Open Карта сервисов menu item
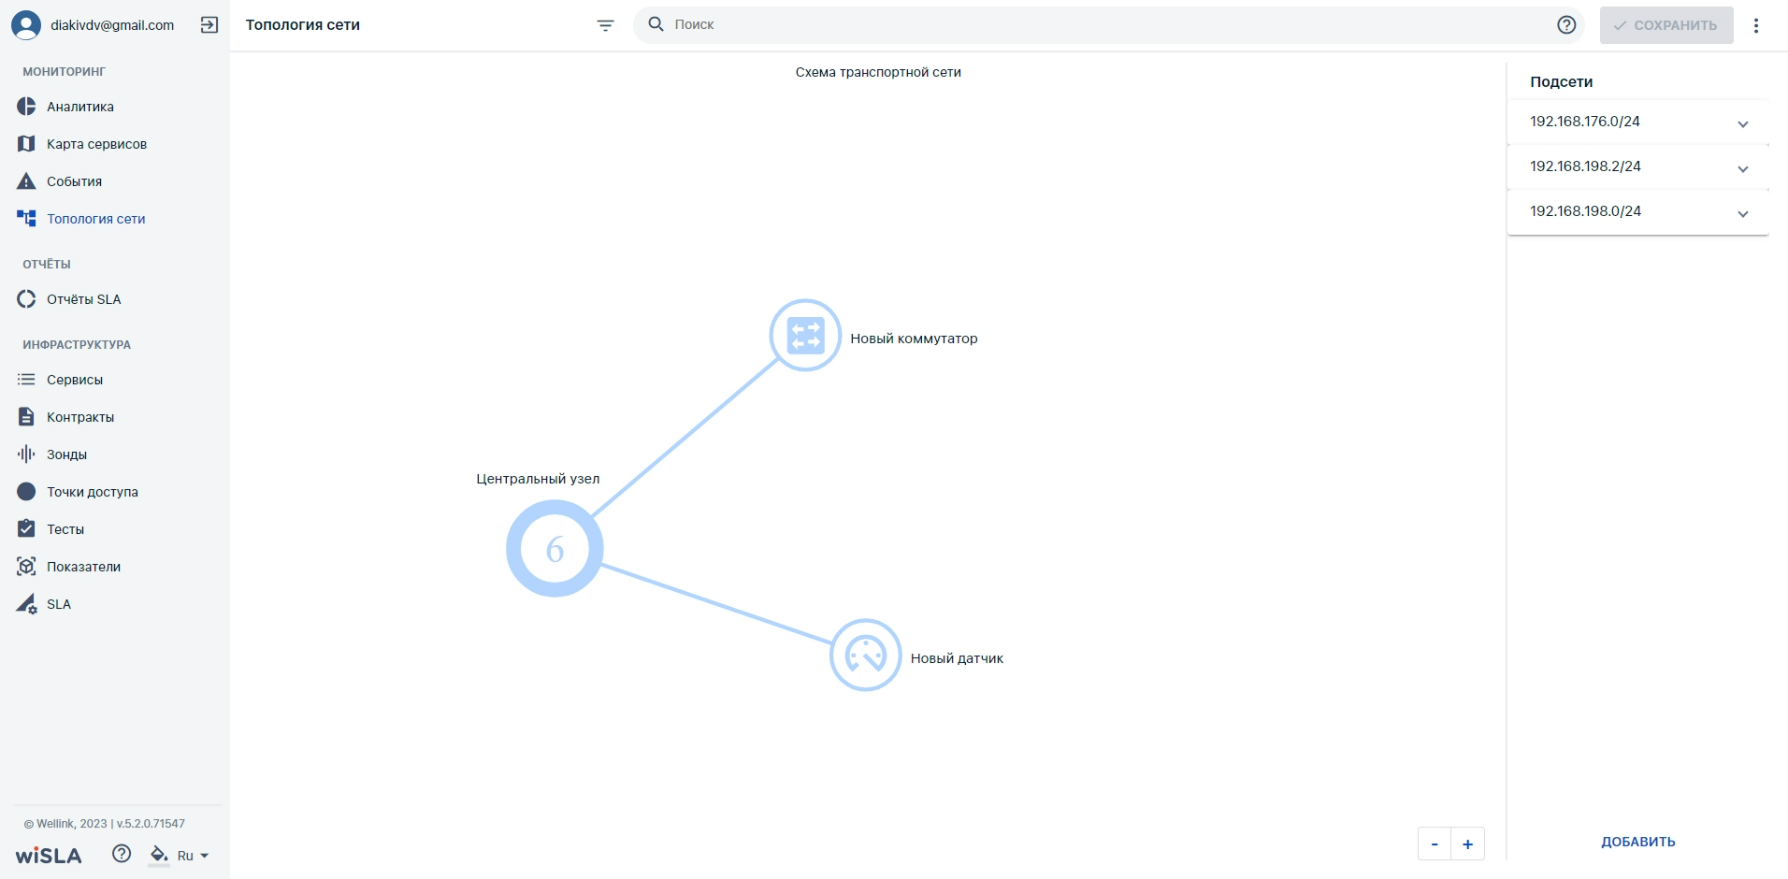1788x879 pixels. 96,144
